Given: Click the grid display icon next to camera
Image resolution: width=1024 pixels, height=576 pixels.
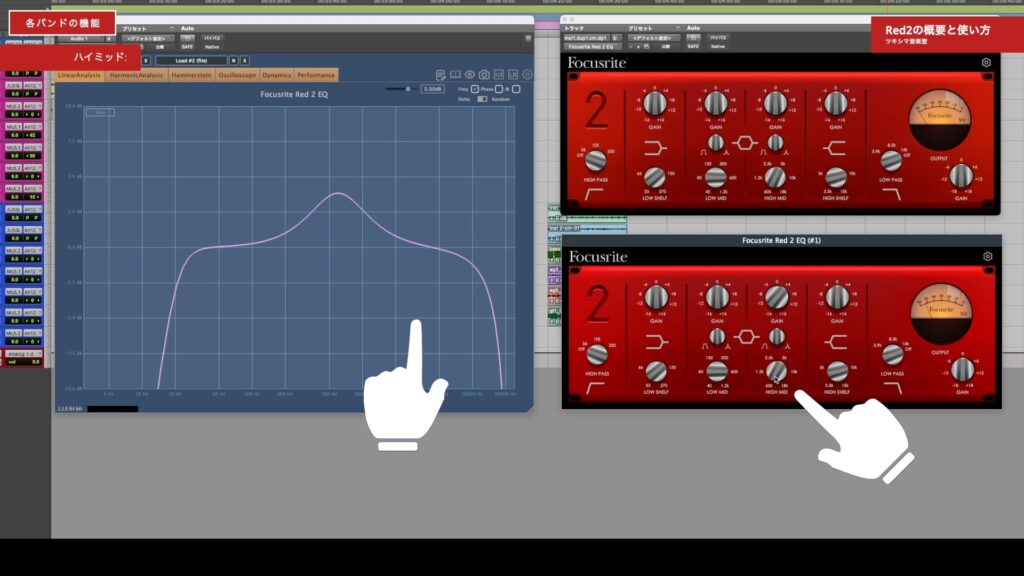Looking at the screenshot, I should pos(498,75).
